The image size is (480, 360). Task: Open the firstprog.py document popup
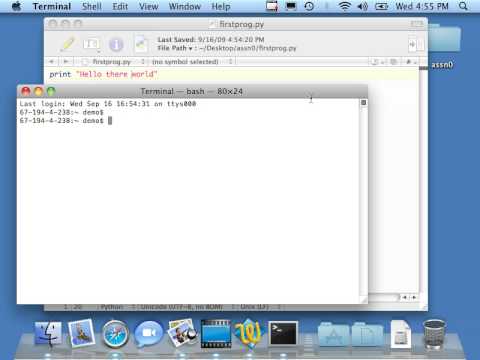click(x=113, y=62)
